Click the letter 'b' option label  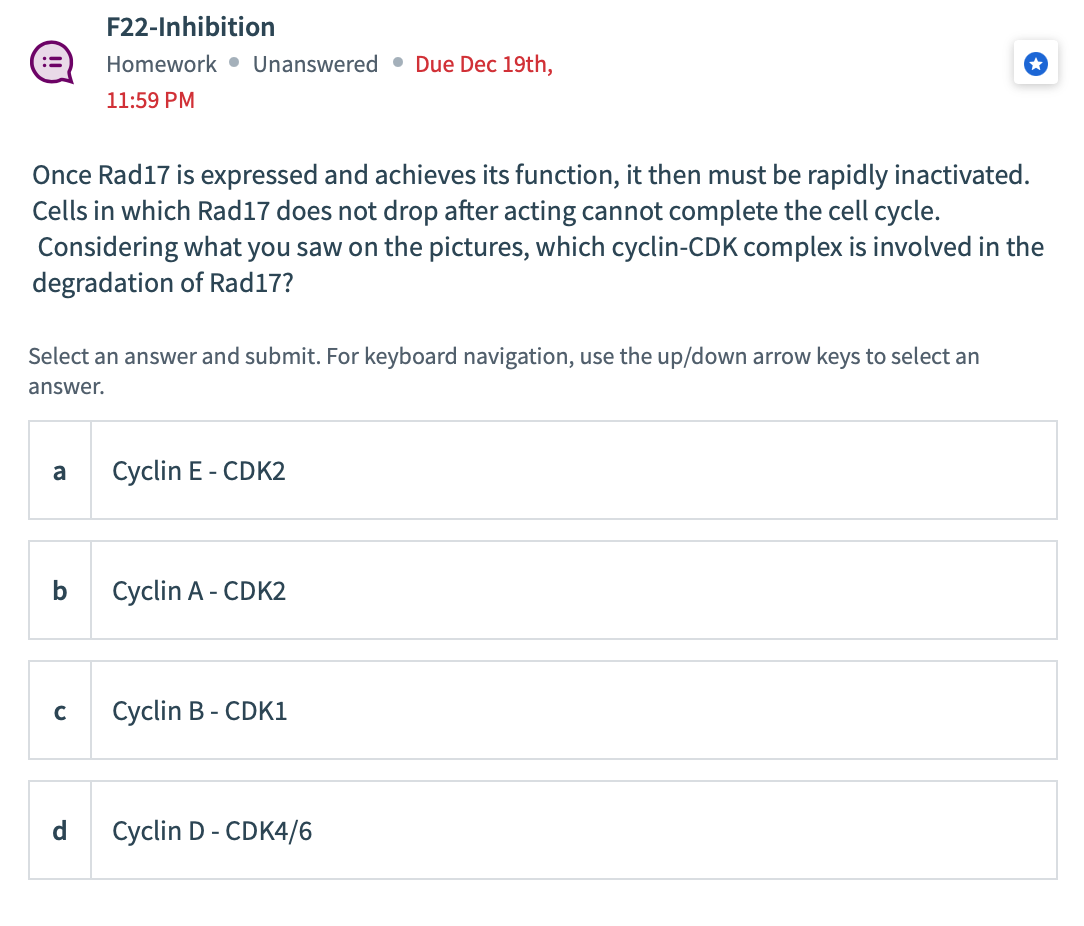(x=59, y=591)
